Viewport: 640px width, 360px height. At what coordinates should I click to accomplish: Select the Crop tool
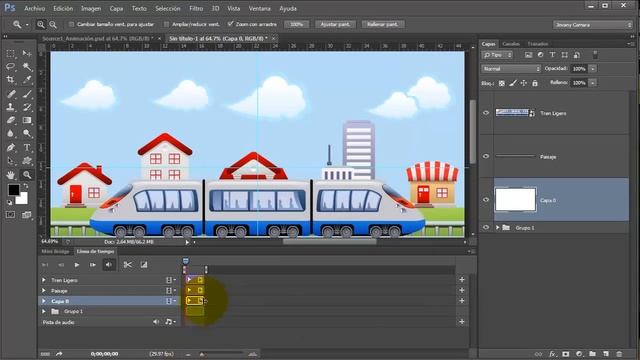pyautogui.click(x=11, y=80)
